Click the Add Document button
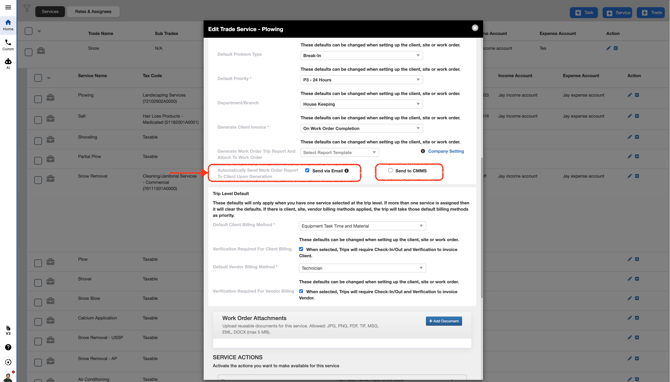 (x=444, y=321)
